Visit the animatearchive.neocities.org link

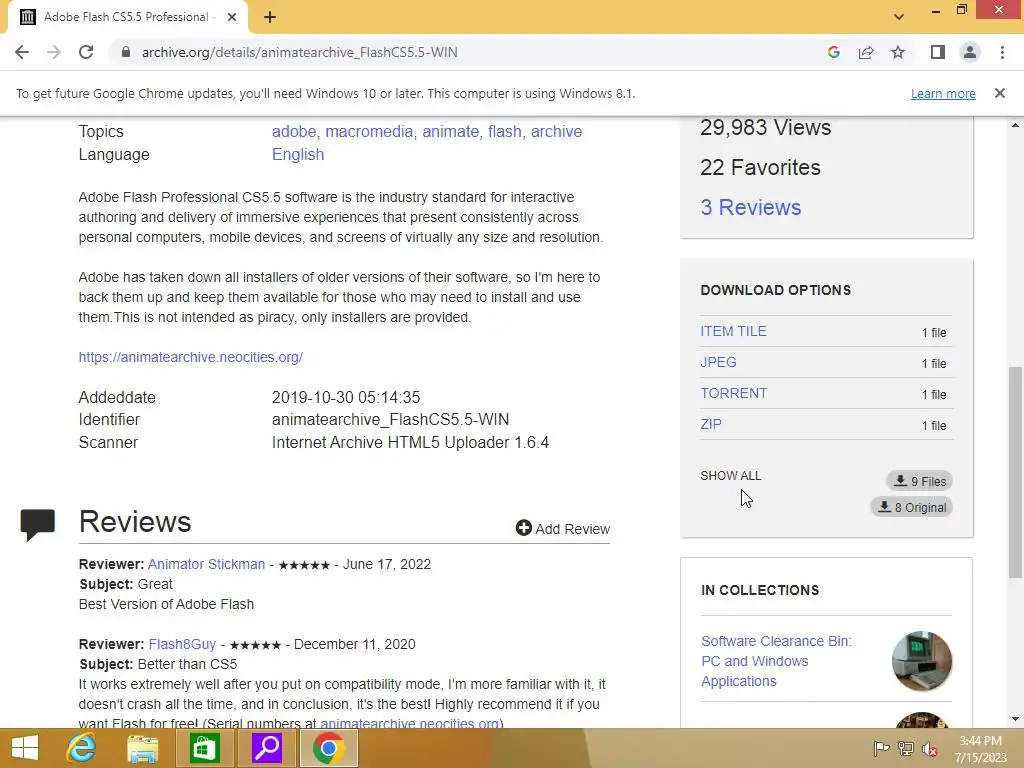pos(191,357)
